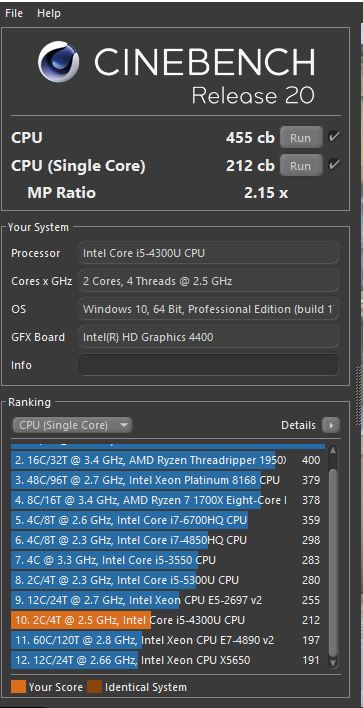Select the AMD Ryzen Threadripper 1950X ranking row
Screen dimensions: 363x708
167,460
